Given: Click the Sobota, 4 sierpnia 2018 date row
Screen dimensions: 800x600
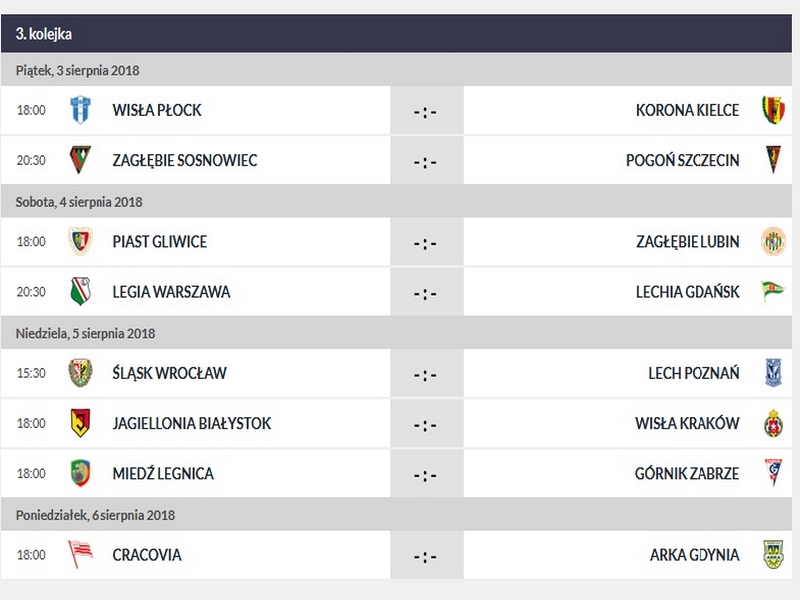Looking at the screenshot, I should (x=400, y=202).
